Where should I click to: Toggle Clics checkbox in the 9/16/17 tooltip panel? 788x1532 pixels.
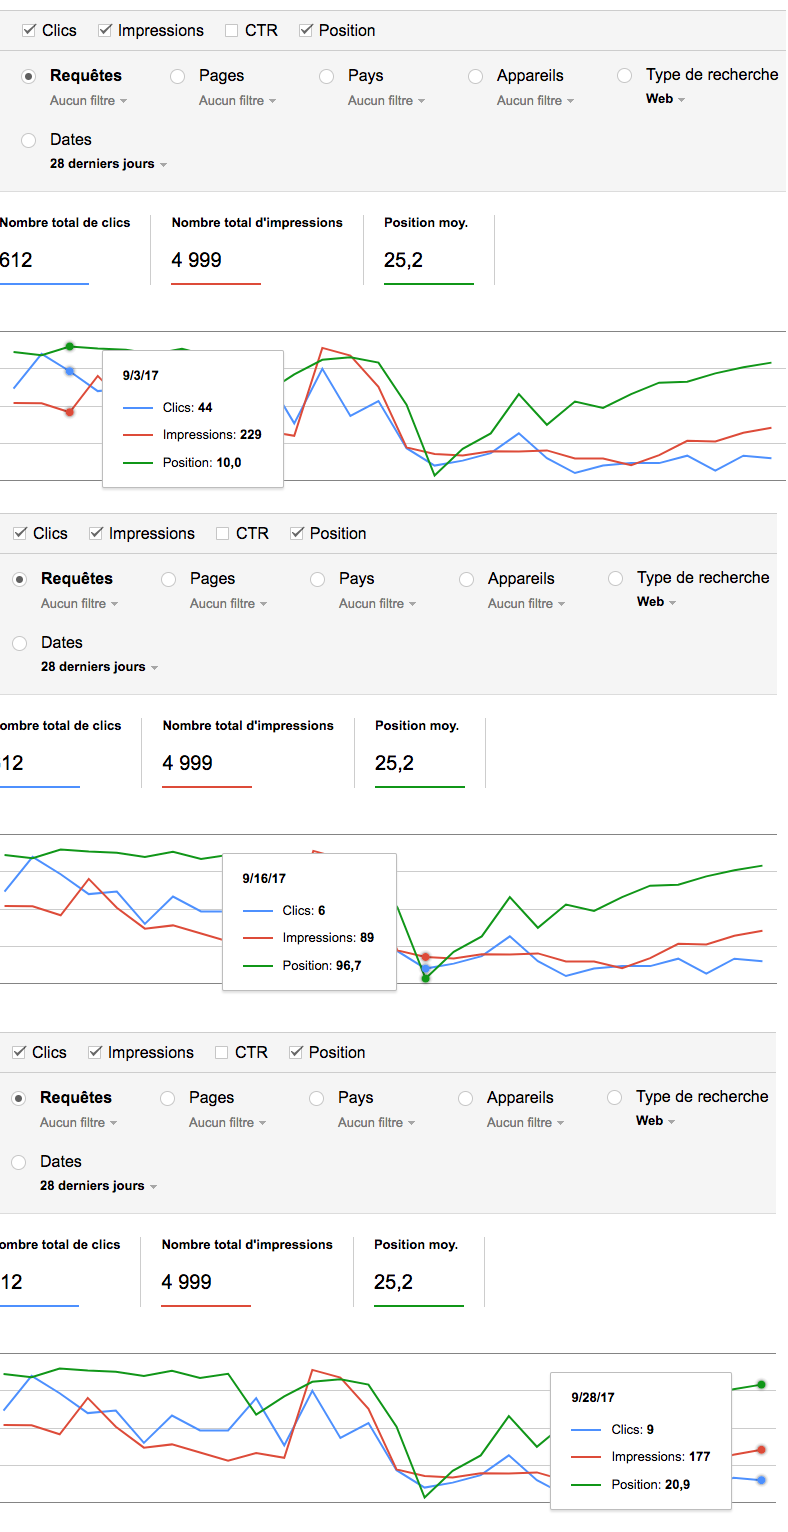pyautogui.click(x=20, y=534)
